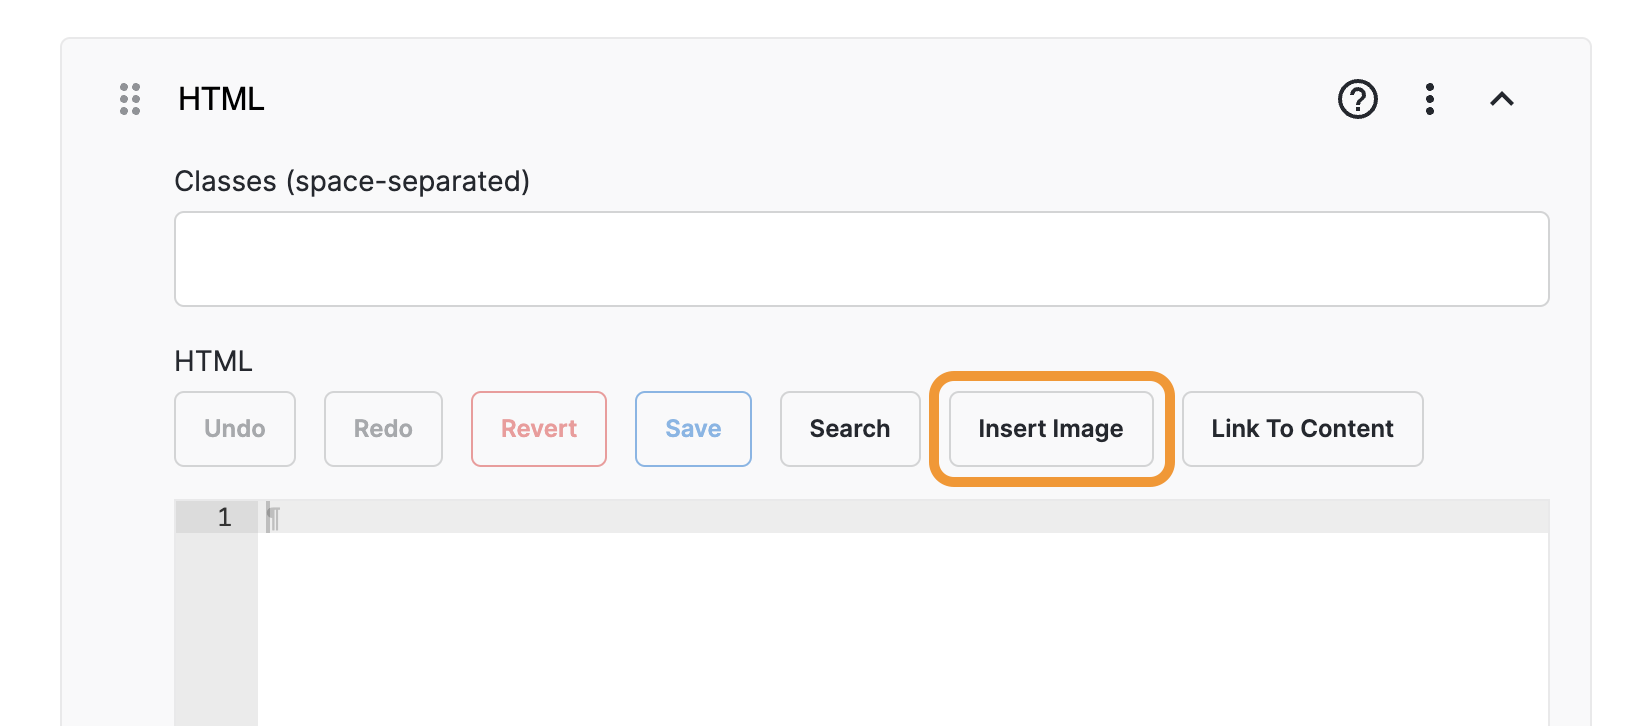Click the HTML block title text

point(221,99)
